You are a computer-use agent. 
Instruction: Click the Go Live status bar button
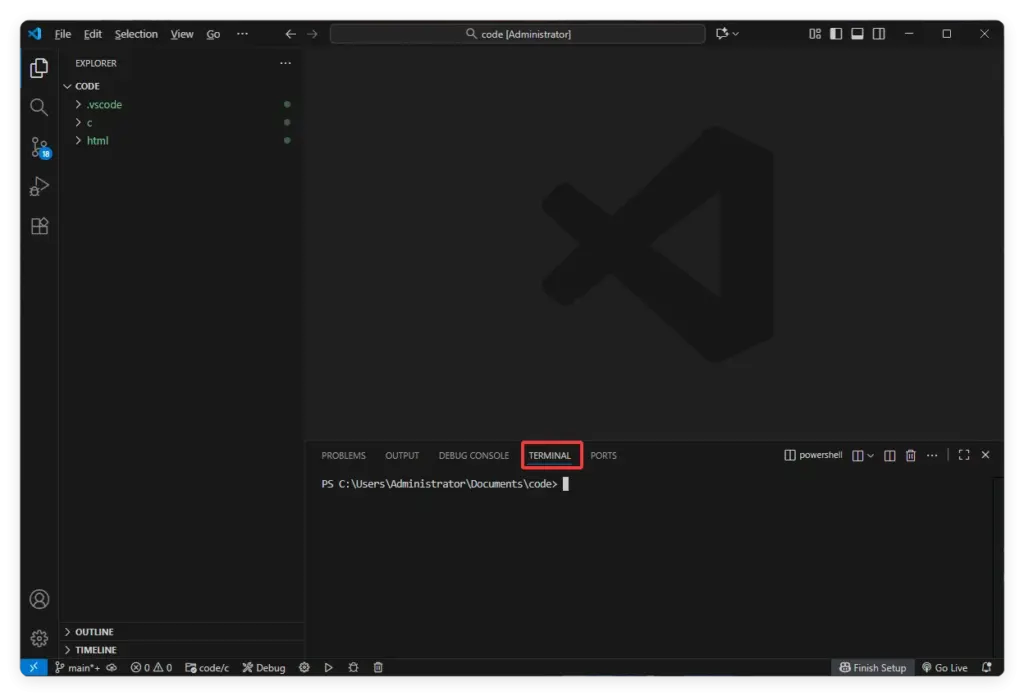click(x=945, y=668)
